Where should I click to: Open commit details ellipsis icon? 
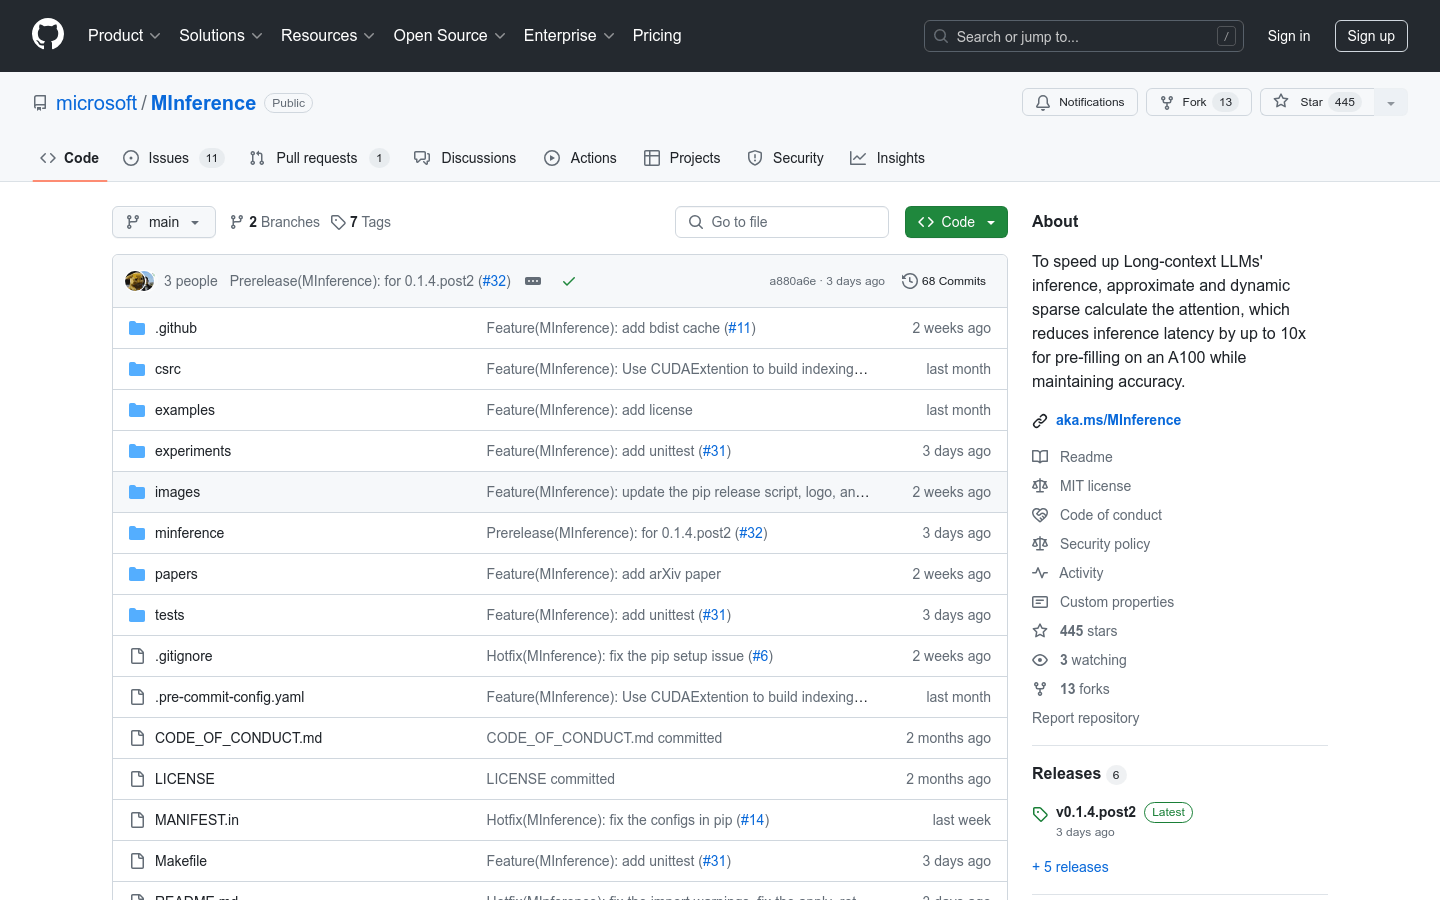click(x=533, y=281)
